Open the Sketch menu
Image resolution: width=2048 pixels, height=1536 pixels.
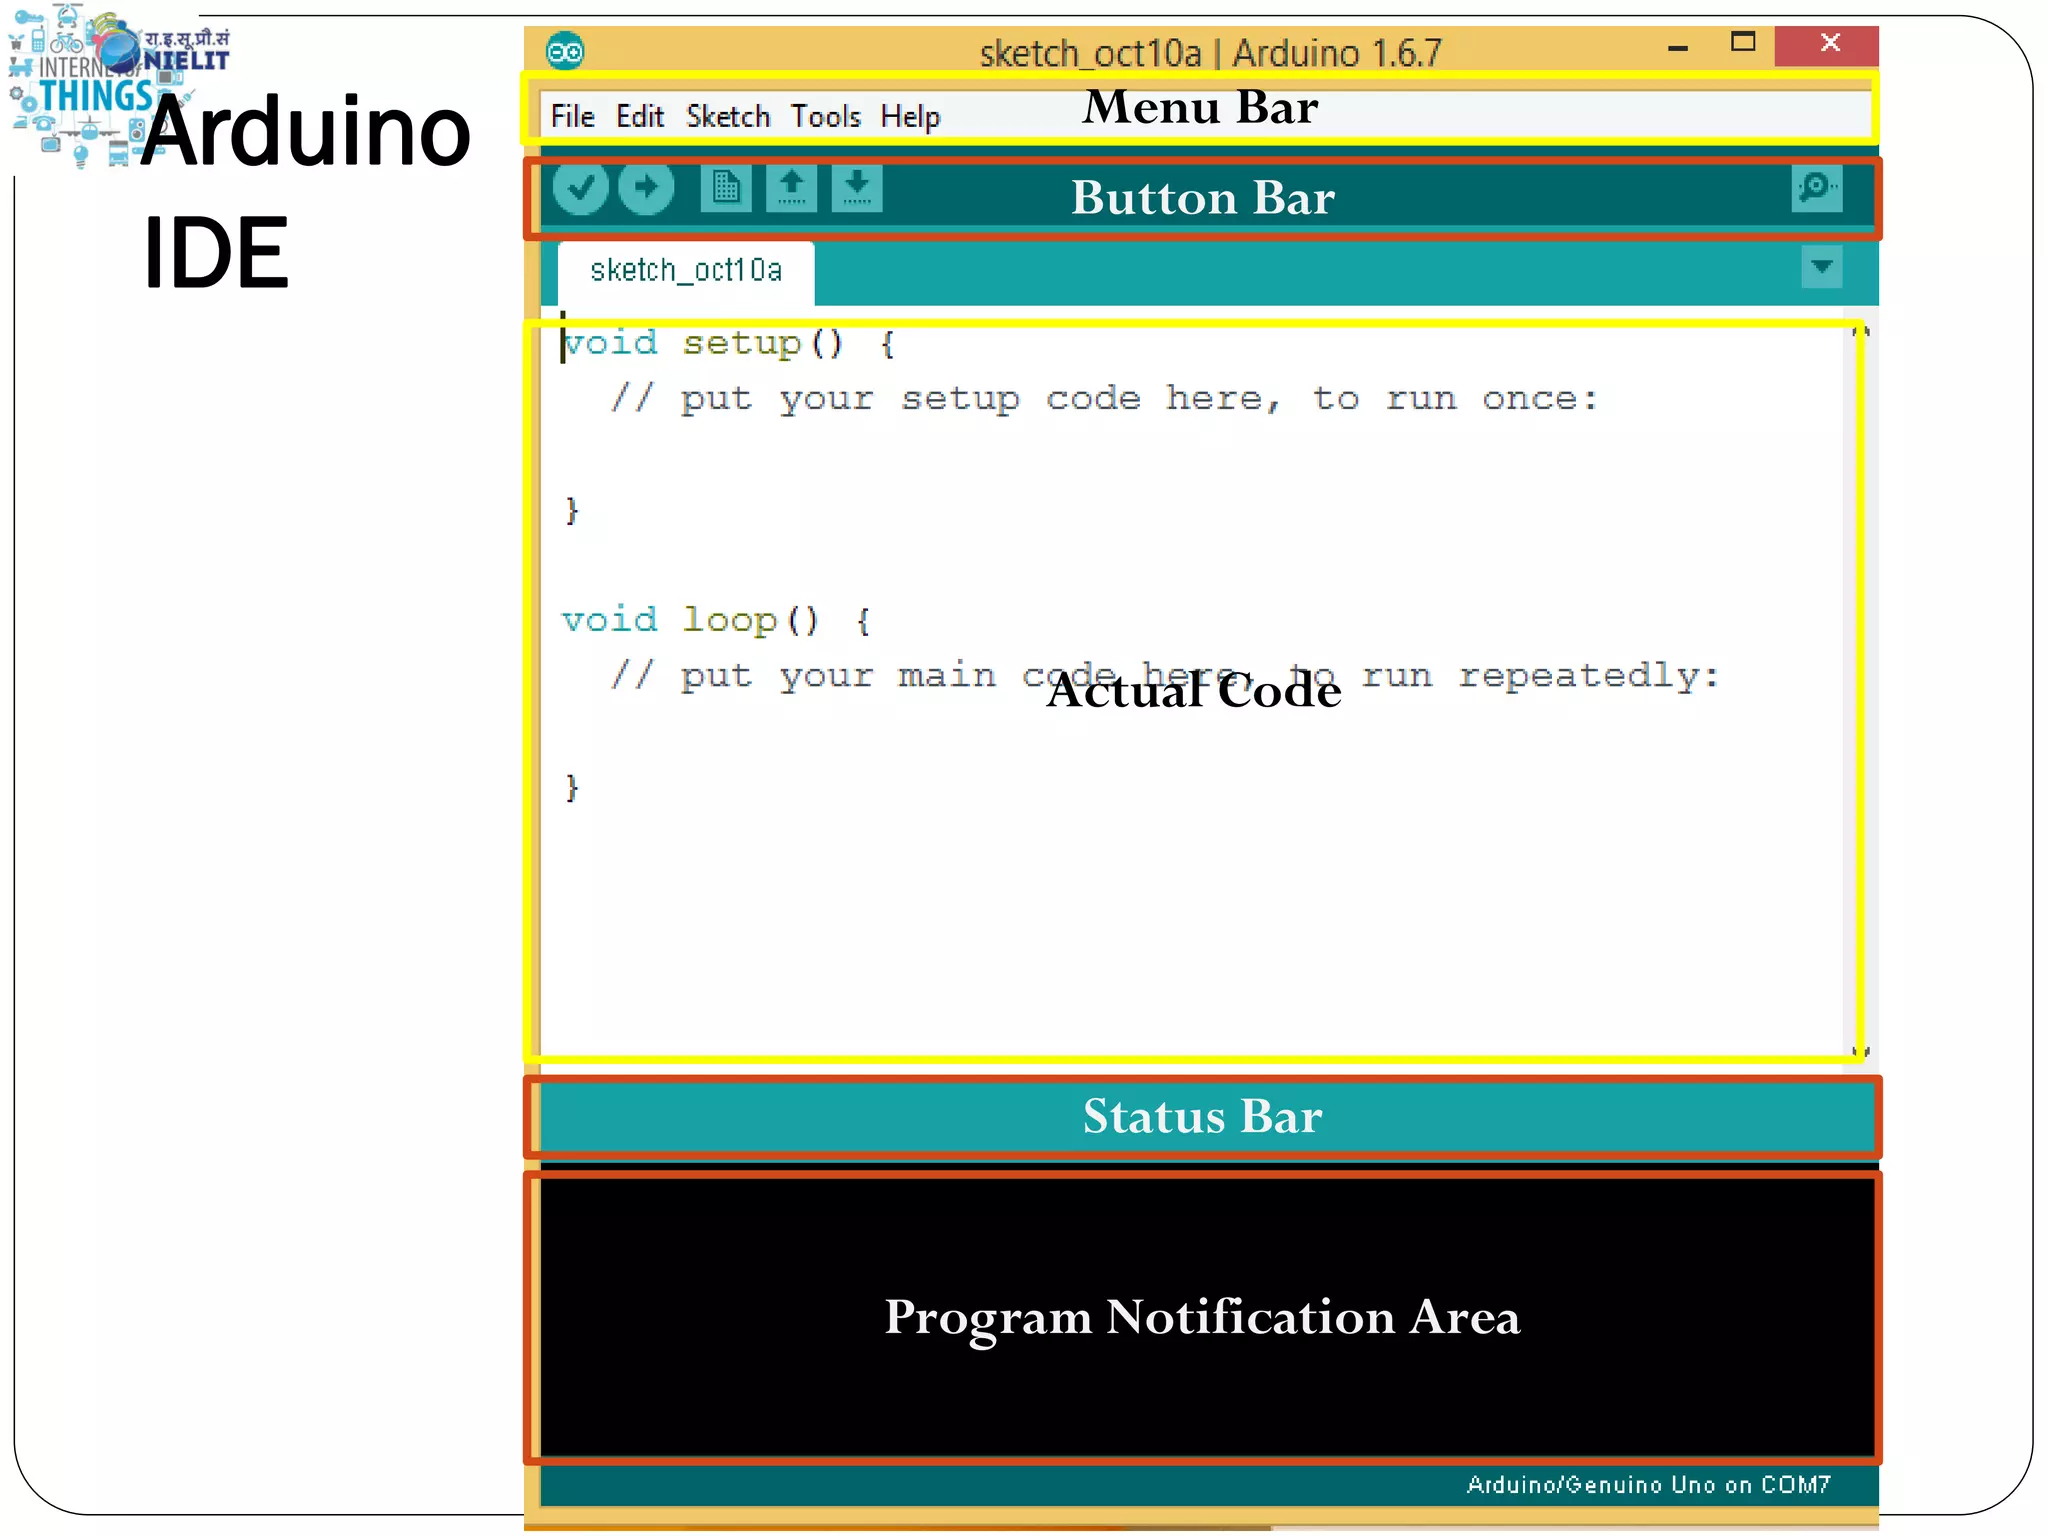727,117
